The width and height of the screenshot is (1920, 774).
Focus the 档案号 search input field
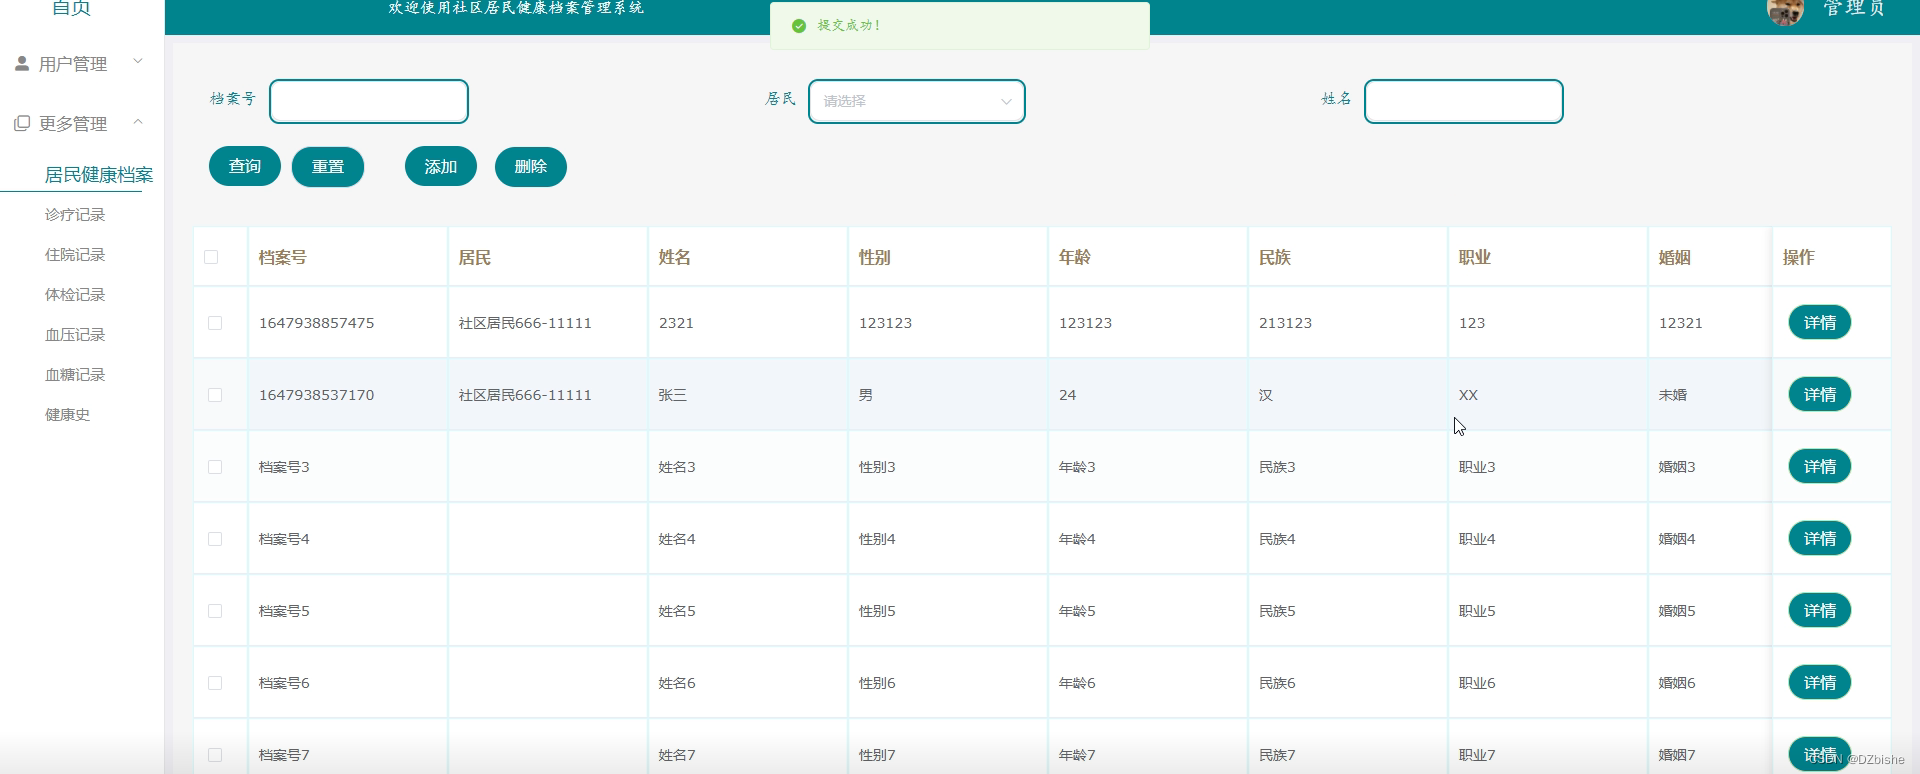pos(369,101)
